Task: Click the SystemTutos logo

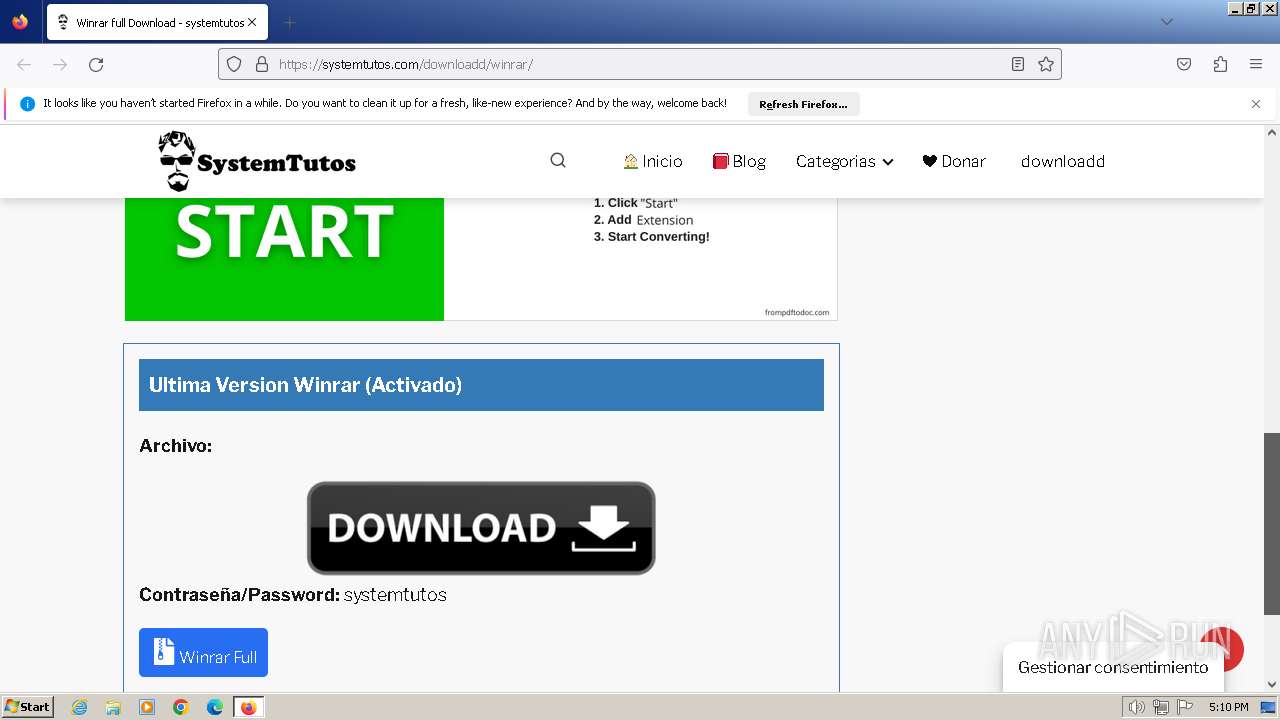Action: point(257,161)
